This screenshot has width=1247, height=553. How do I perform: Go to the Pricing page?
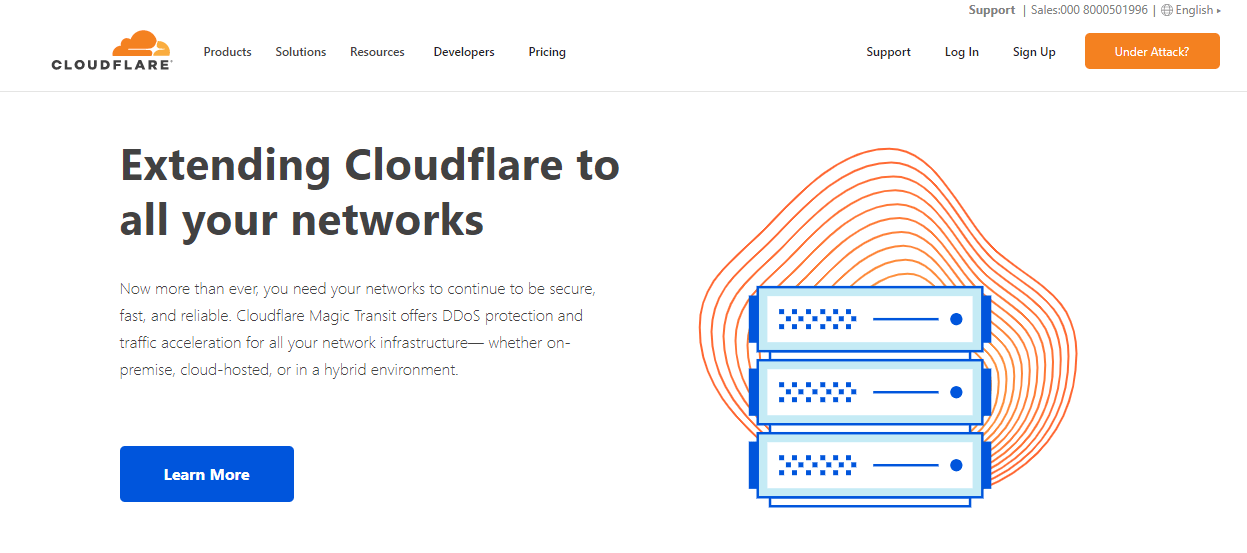[x=547, y=52]
